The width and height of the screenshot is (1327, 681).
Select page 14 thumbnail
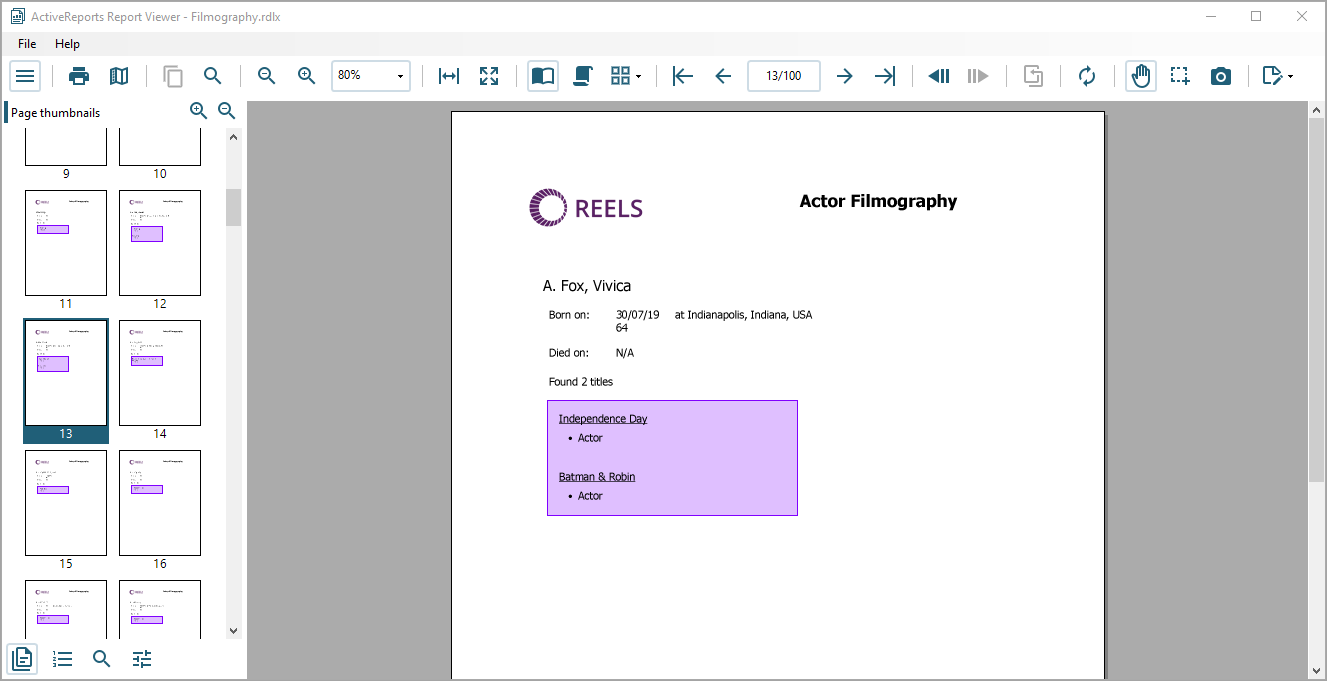tap(160, 373)
